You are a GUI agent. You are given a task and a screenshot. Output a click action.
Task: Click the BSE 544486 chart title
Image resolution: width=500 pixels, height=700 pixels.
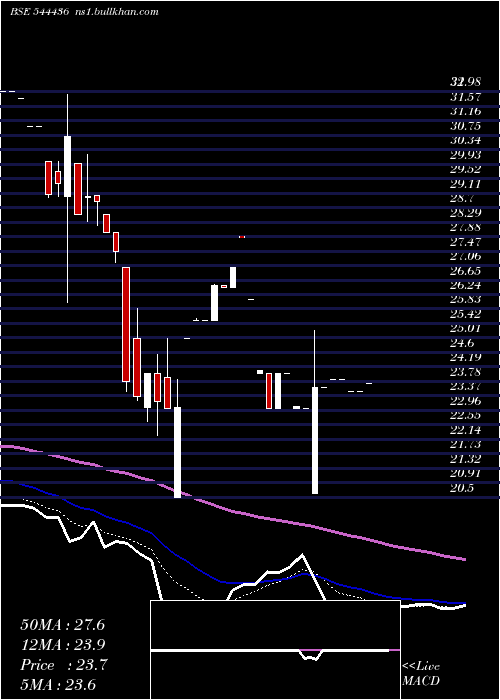(x=39, y=12)
